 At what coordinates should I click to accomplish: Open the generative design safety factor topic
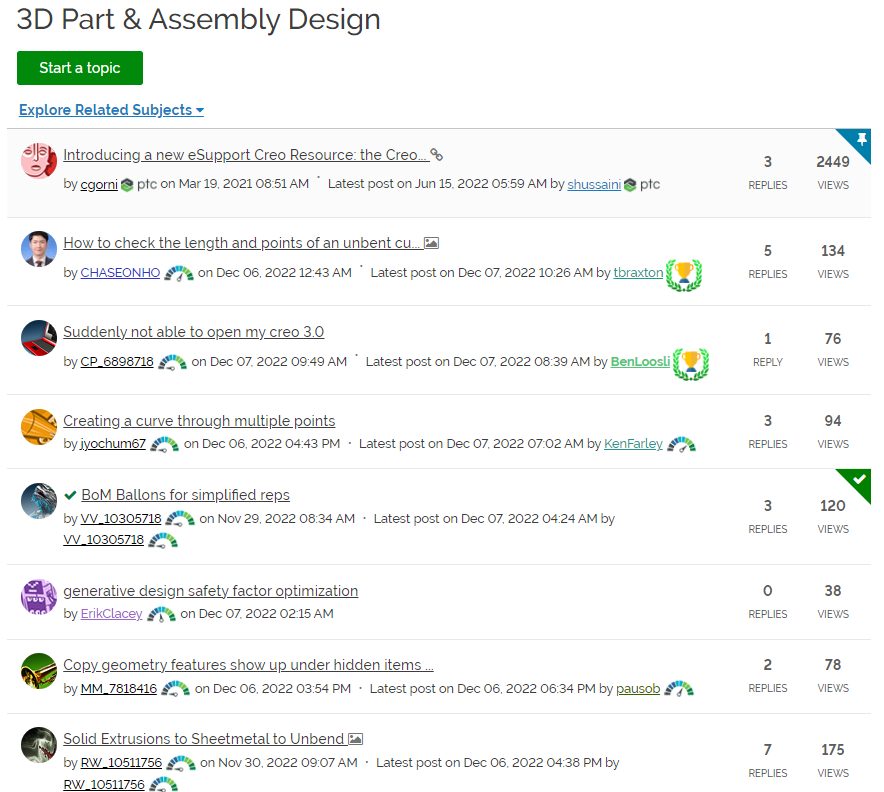(210, 591)
